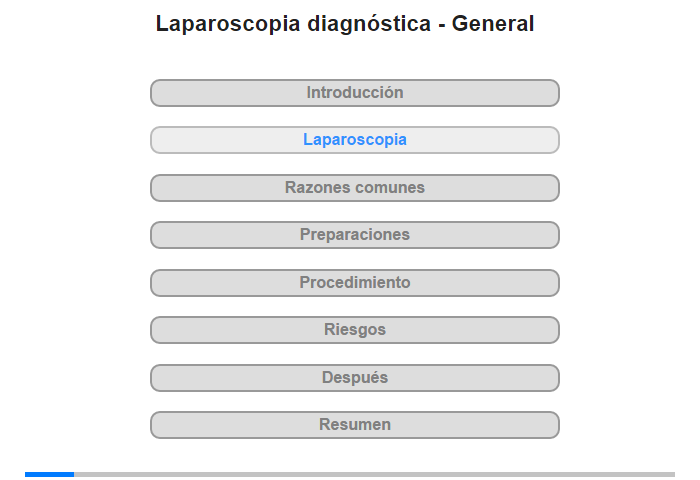The image size is (700, 480).
Task: Start the Procedimiento chapter
Action: coord(354,283)
